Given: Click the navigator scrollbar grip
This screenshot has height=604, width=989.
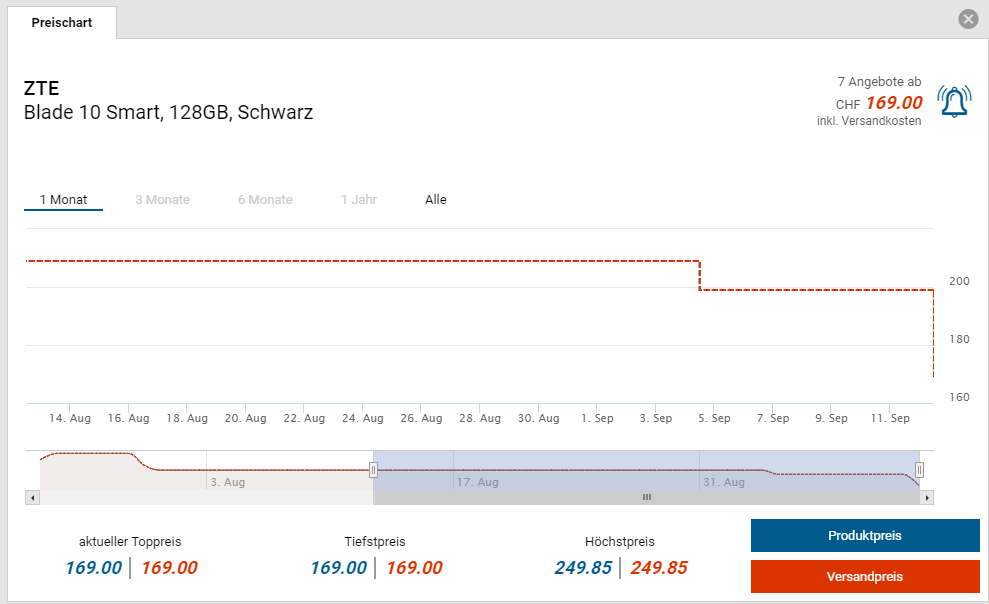Looking at the screenshot, I should click(647, 497).
